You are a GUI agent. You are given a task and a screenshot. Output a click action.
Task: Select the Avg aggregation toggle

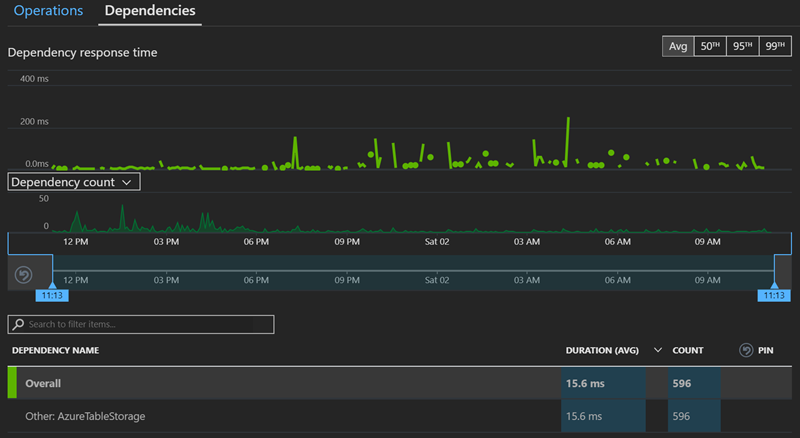[x=678, y=46]
